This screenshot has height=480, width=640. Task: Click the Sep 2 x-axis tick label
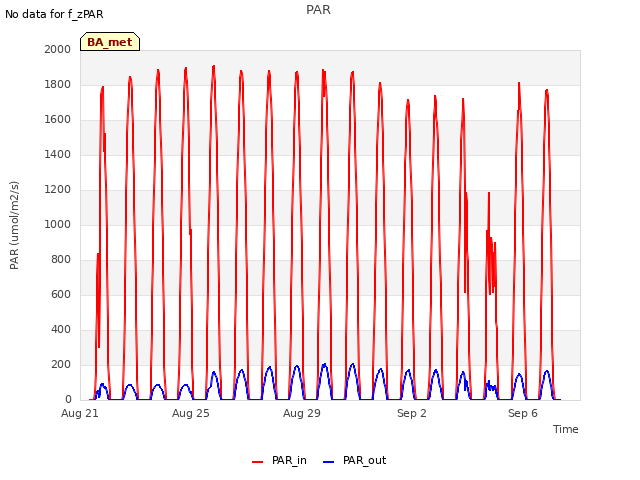412,413
